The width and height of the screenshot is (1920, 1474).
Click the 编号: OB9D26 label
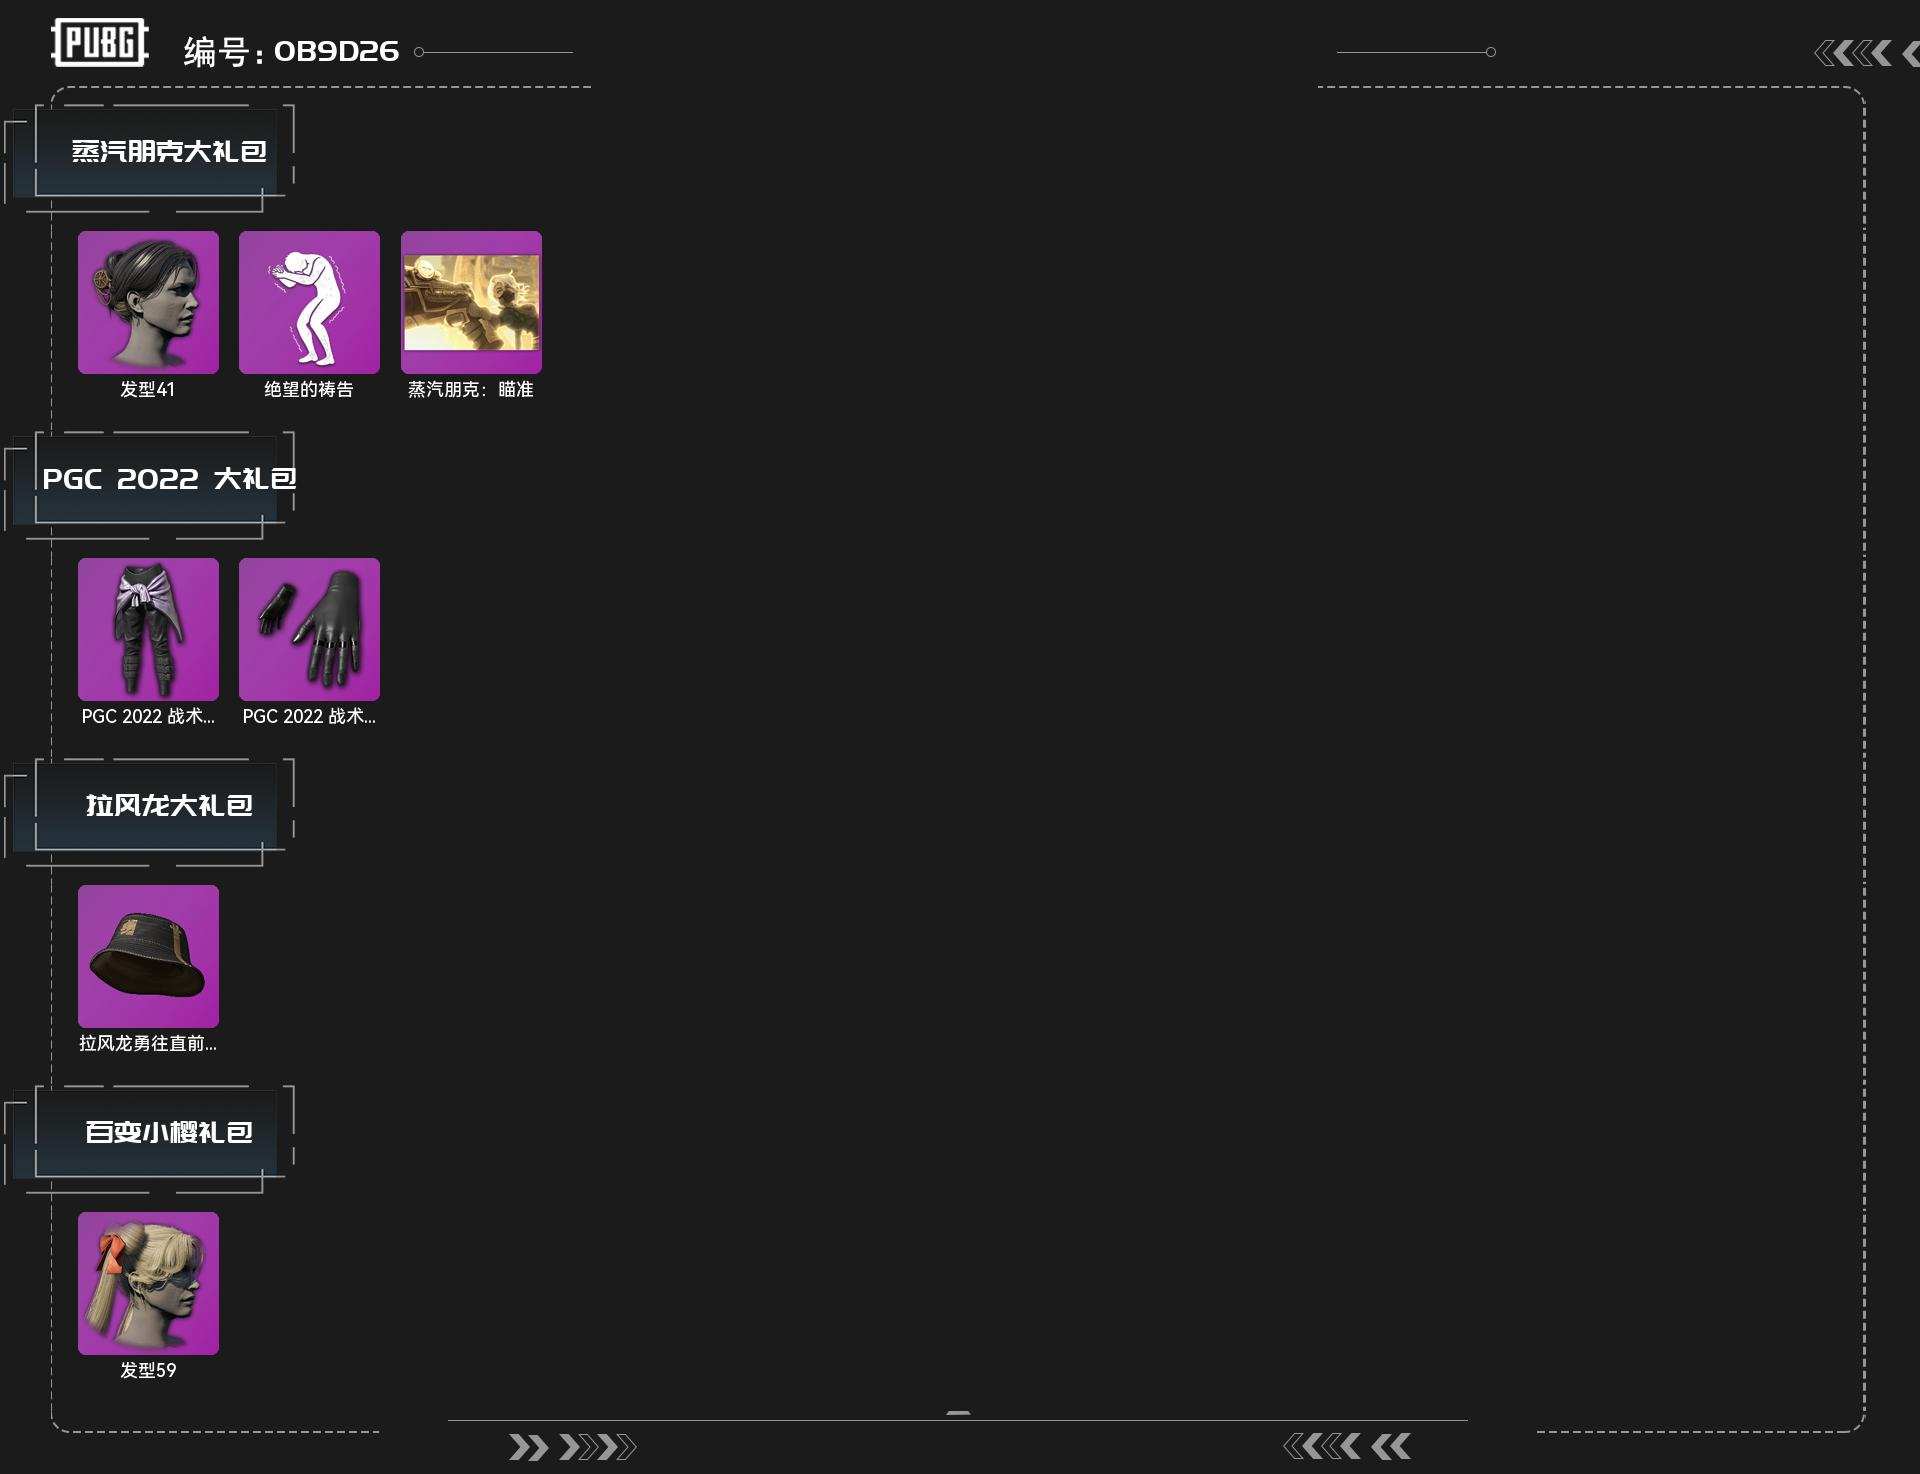(291, 51)
